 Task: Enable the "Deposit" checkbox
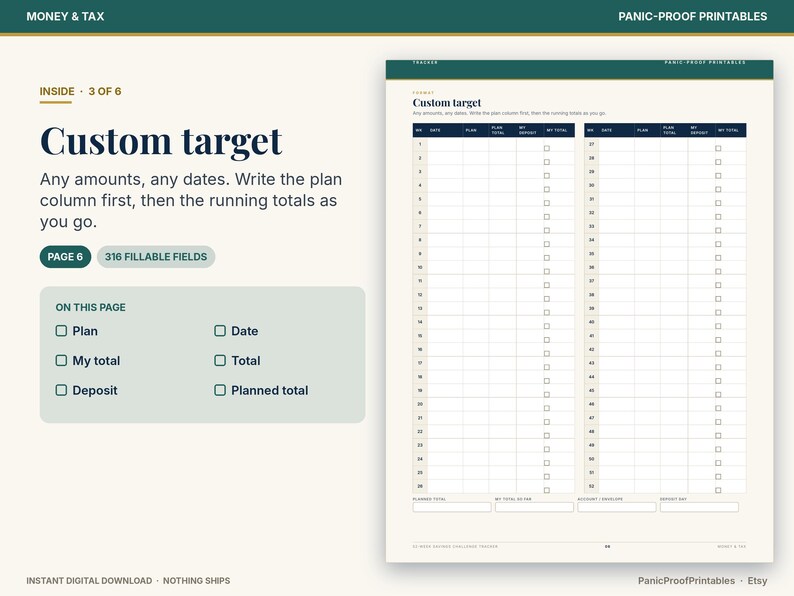tap(61, 390)
